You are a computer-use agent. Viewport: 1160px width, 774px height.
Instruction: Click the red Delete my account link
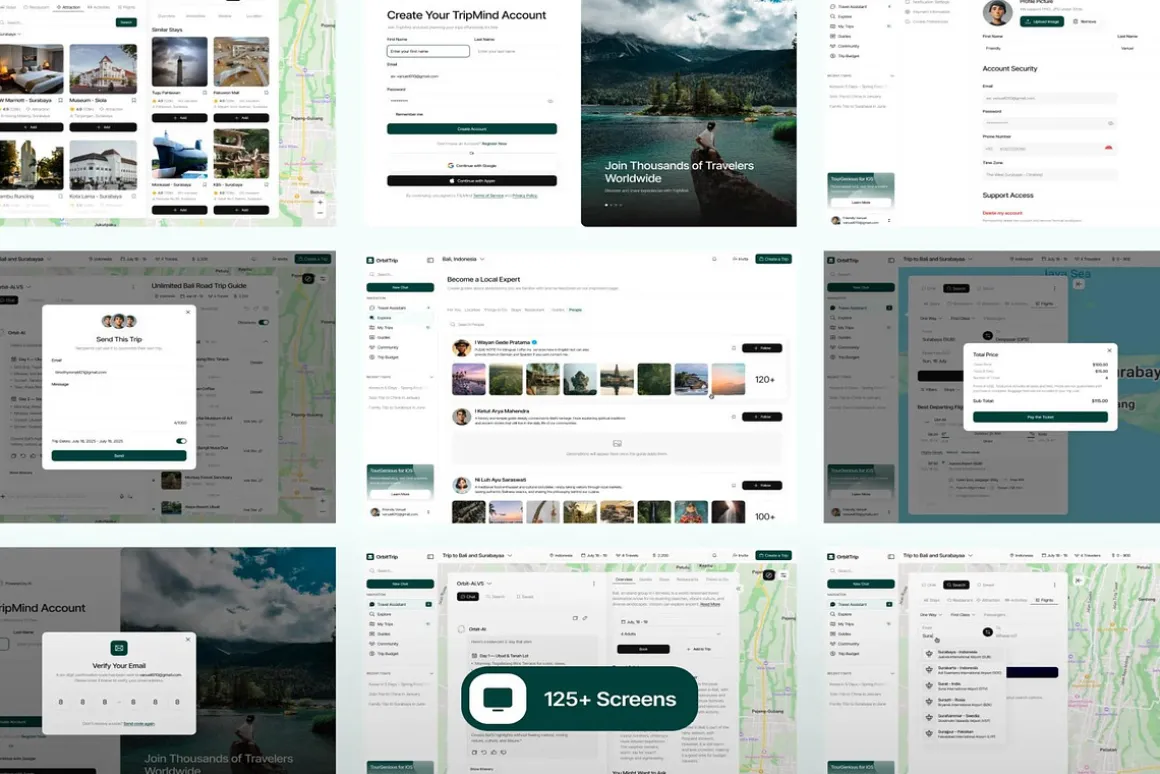point(1002,213)
